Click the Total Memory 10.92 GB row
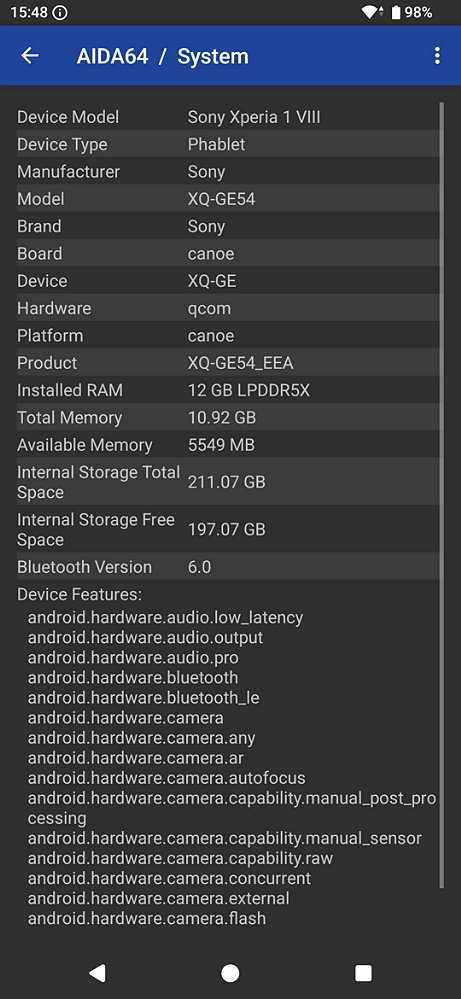The height and width of the screenshot is (999, 461). 228,417
